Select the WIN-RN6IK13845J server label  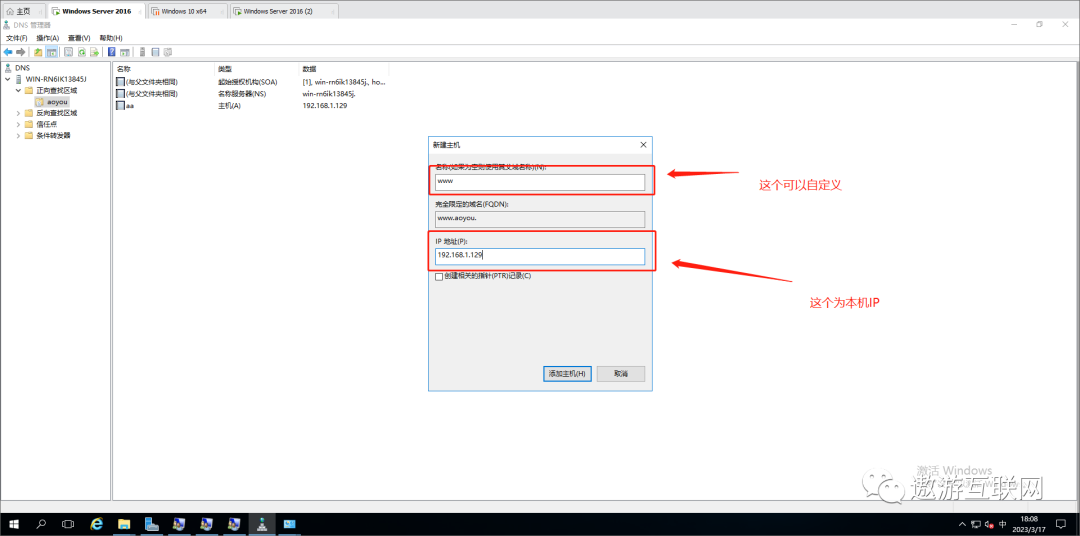point(56,79)
